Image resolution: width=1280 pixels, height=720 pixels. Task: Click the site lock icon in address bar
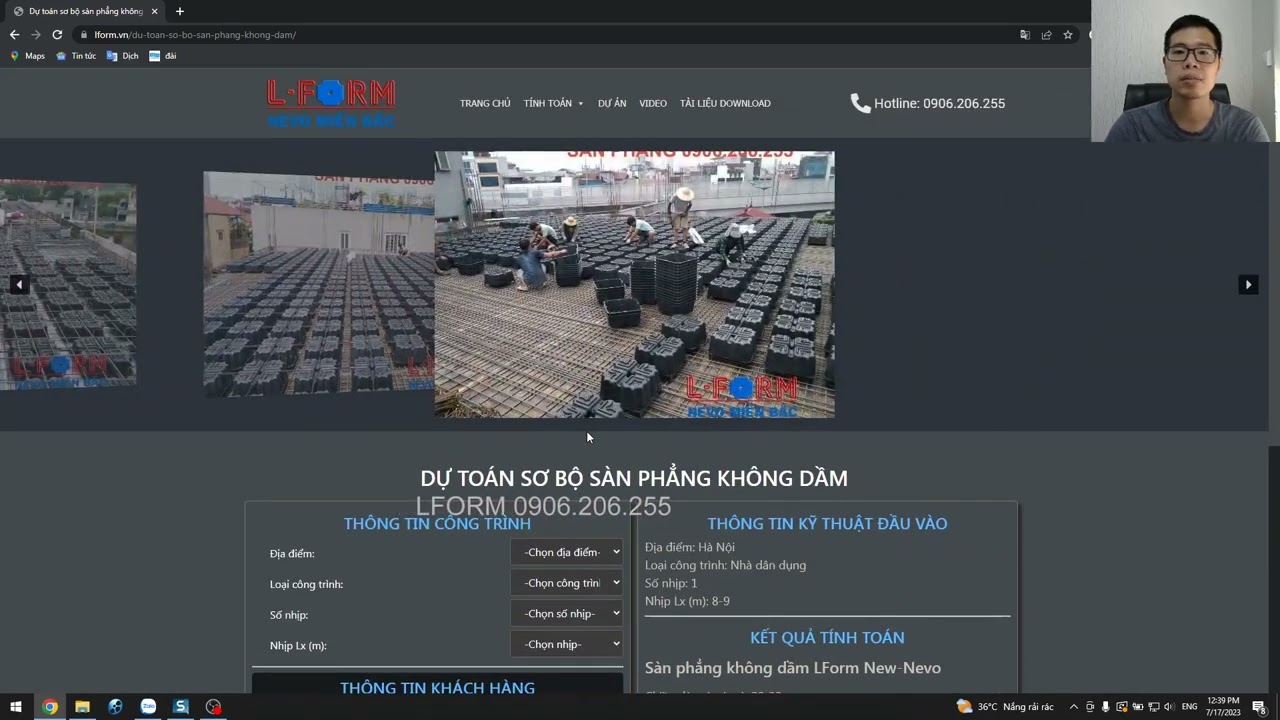84,35
